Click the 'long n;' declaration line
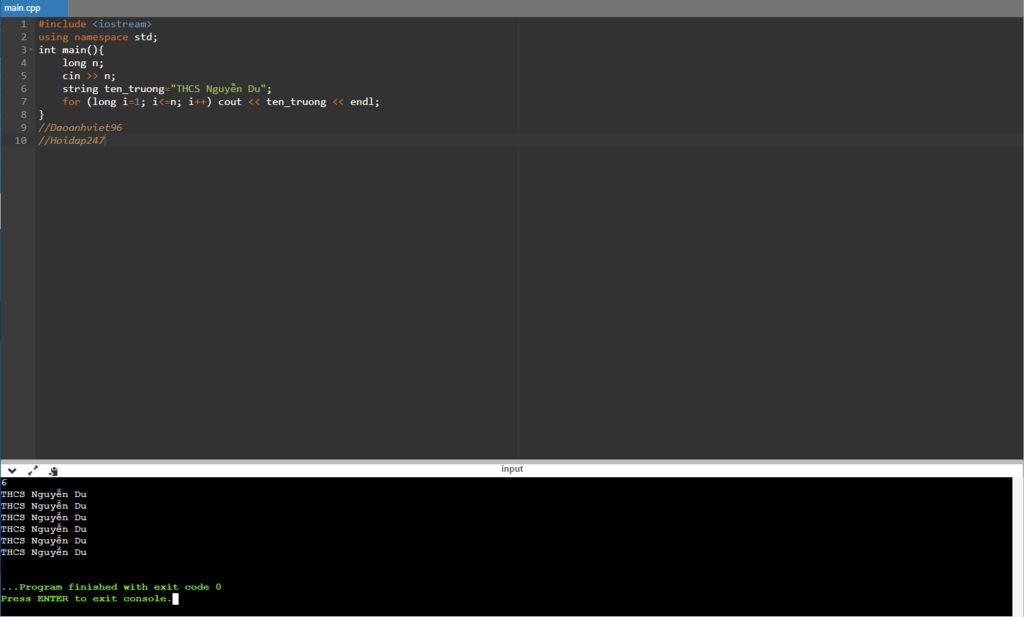The image size is (1024, 617). coord(83,63)
